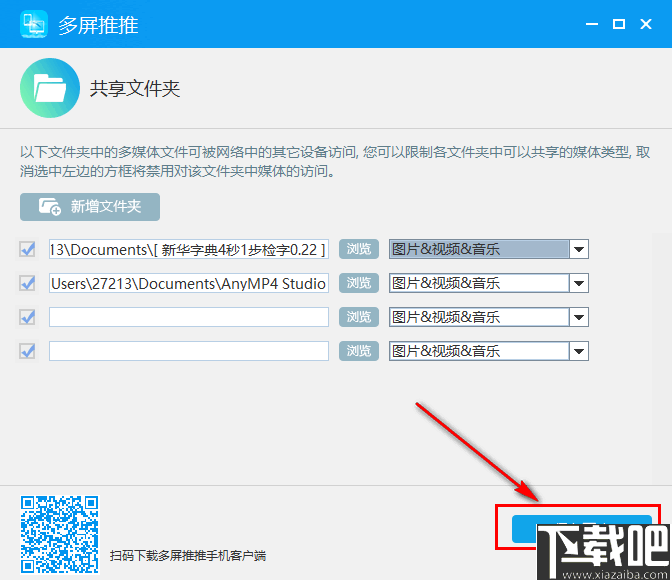The image size is (672, 580).
Task: Add a new folder via 新增文件夹
Action: coord(90,207)
